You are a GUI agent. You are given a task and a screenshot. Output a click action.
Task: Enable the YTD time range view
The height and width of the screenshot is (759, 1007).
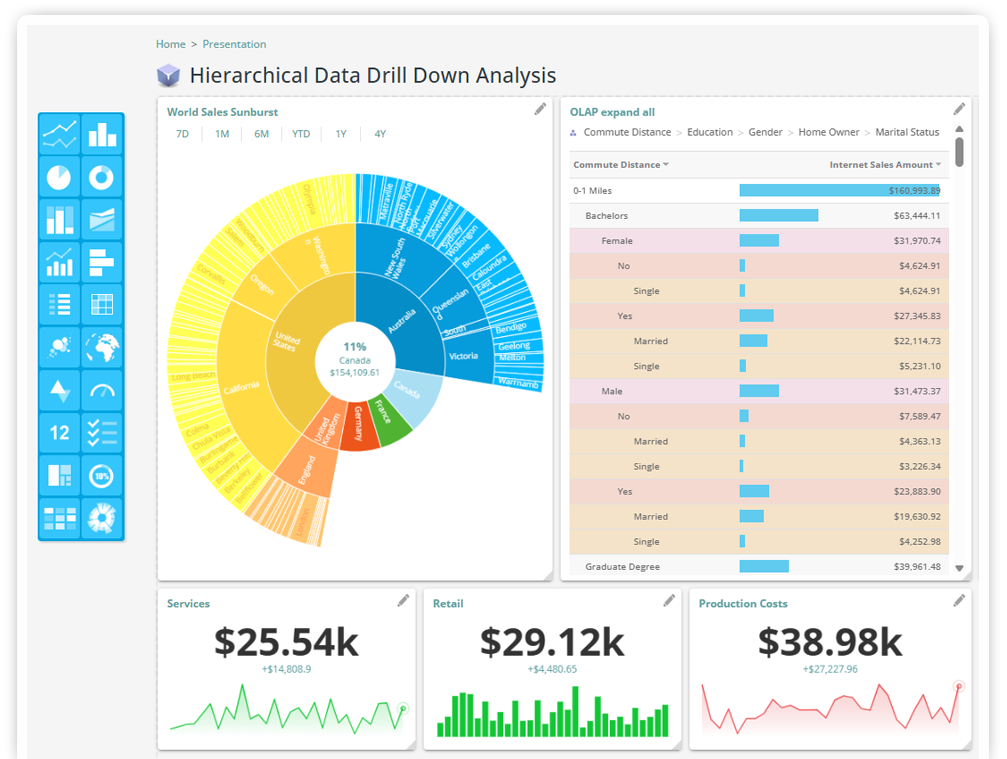click(300, 133)
